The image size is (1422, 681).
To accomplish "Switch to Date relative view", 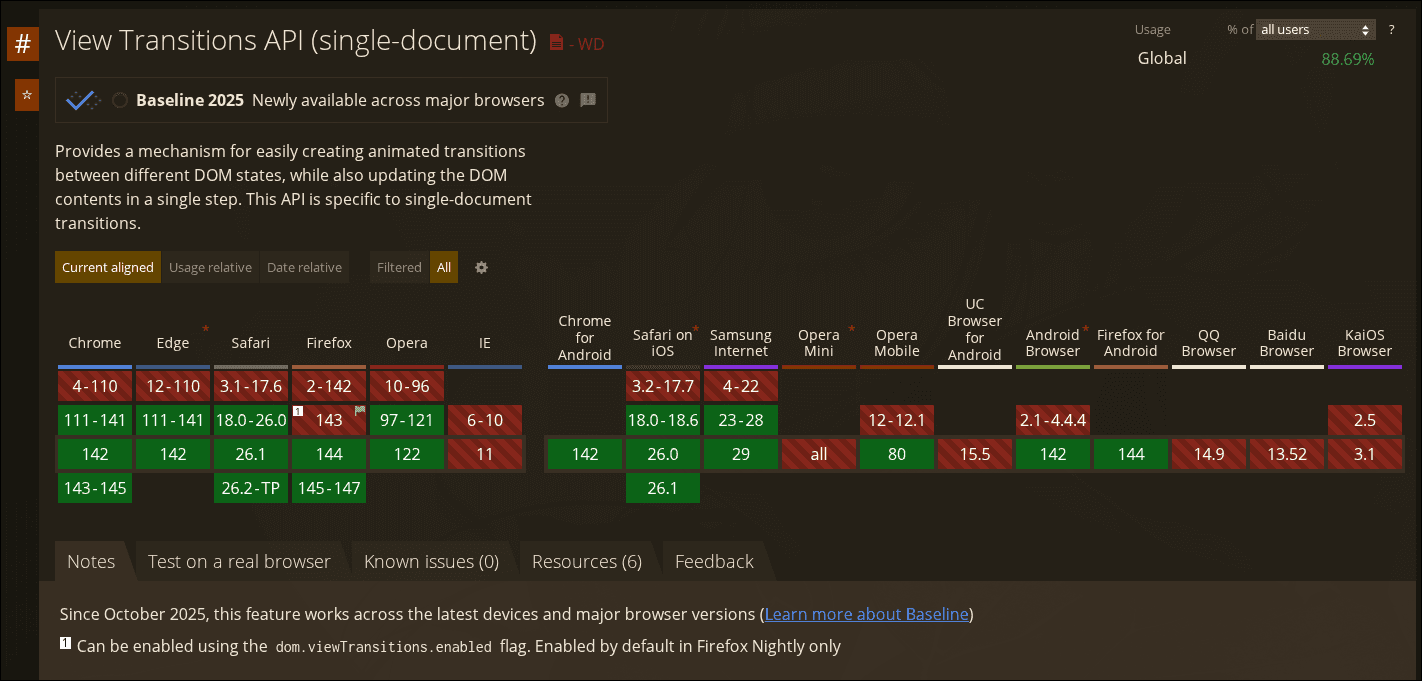I will pos(304,267).
